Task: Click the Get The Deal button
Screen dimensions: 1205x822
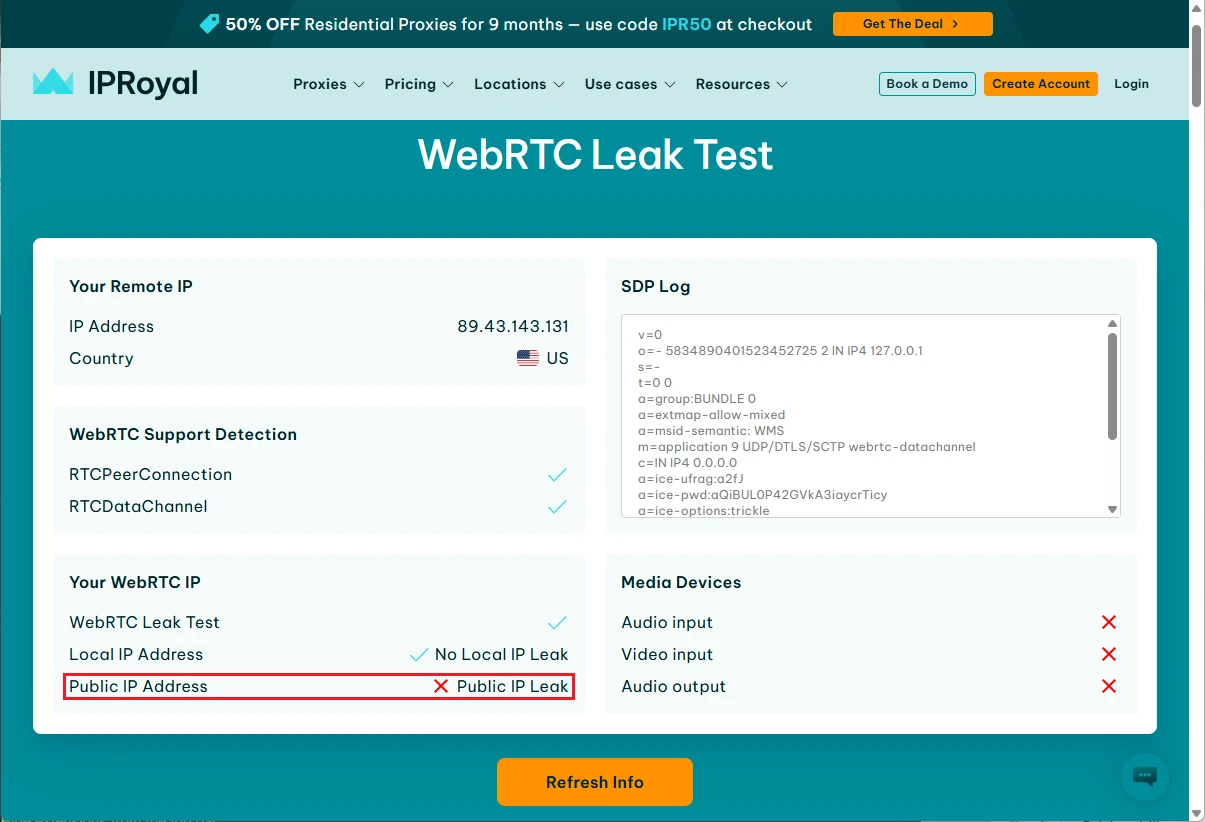Action: click(912, 24)
